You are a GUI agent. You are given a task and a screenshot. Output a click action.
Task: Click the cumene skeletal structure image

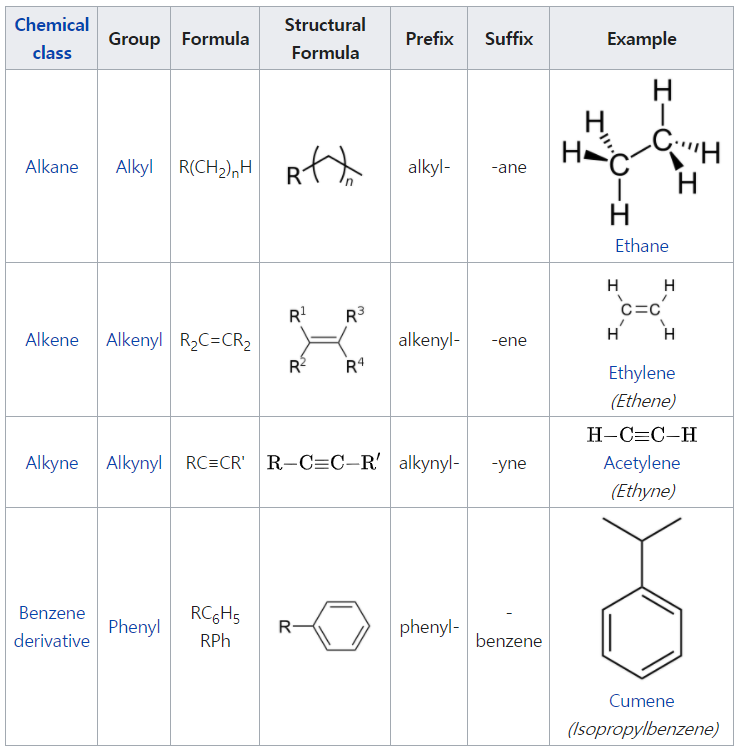pyautogui.click(x=642, y=600)
